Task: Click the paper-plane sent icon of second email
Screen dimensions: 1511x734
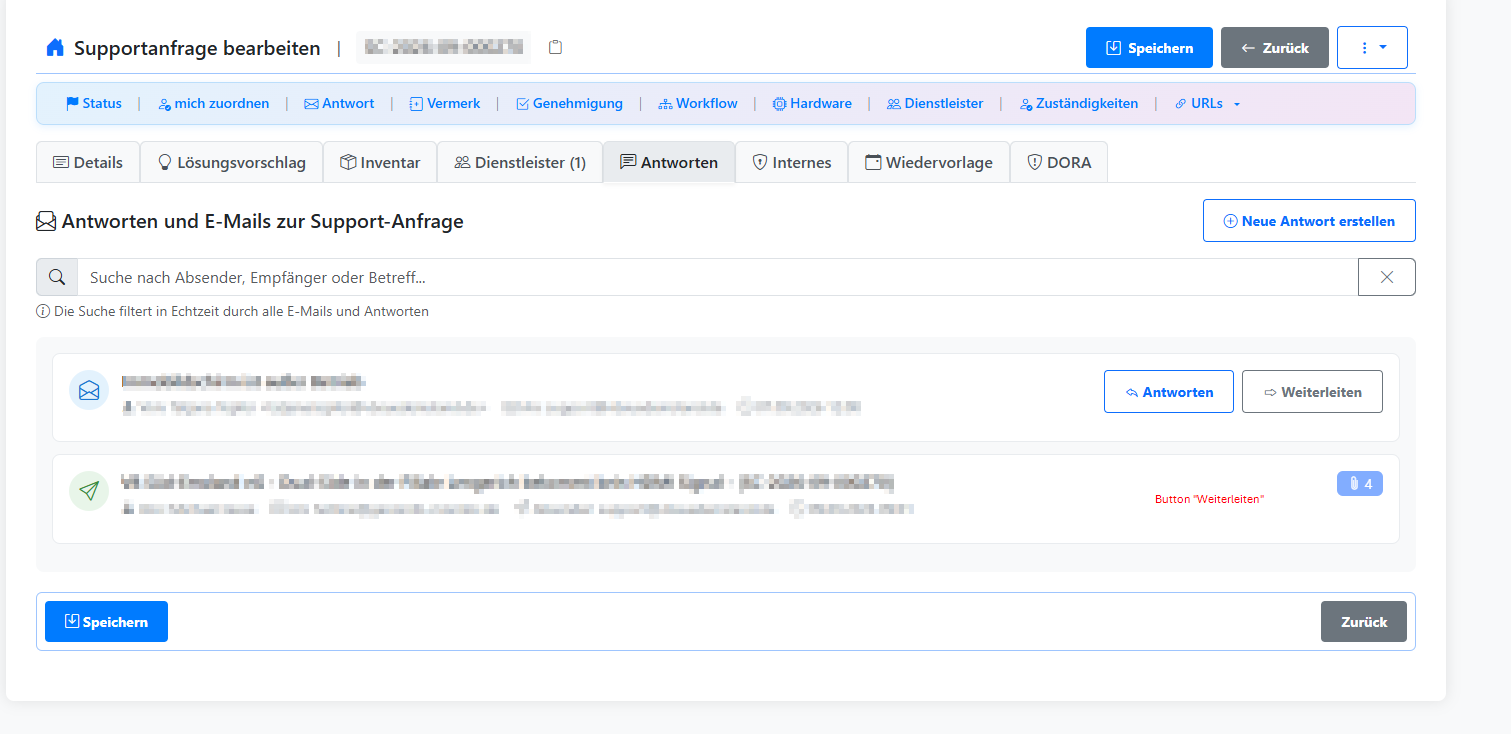Action: tap(89, 491)
